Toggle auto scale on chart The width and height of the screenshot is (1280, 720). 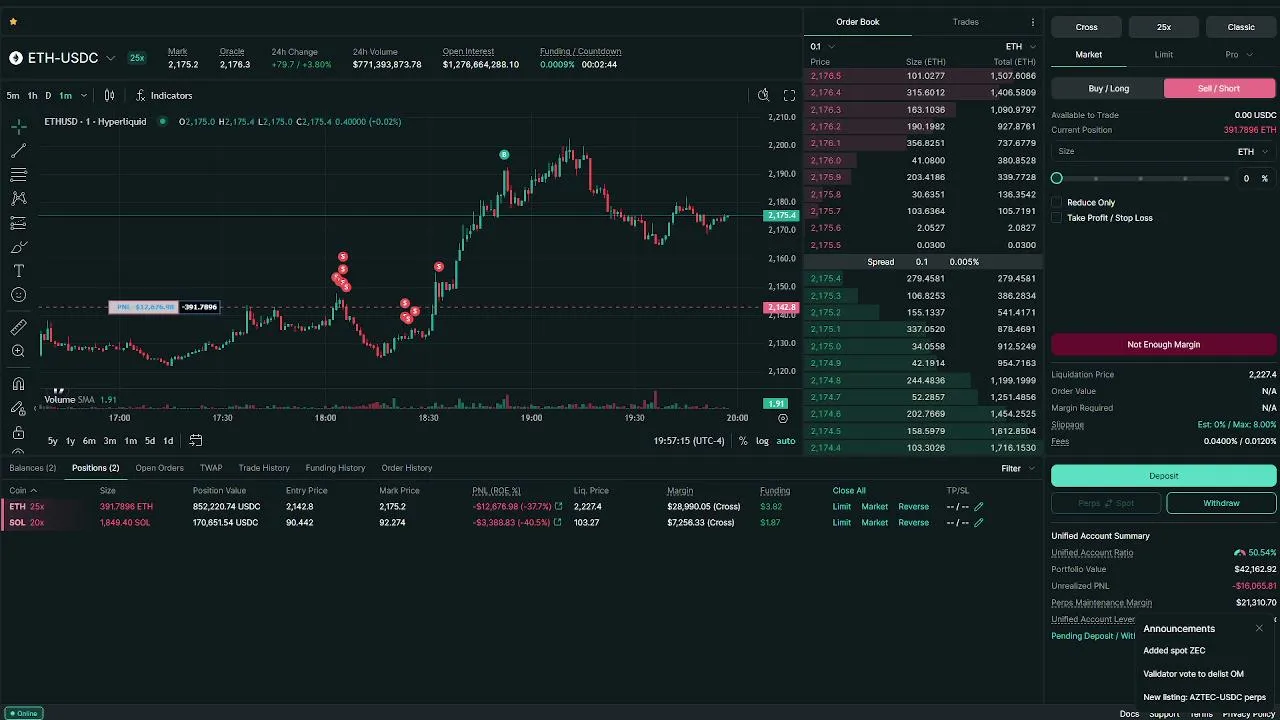(786, 441)
